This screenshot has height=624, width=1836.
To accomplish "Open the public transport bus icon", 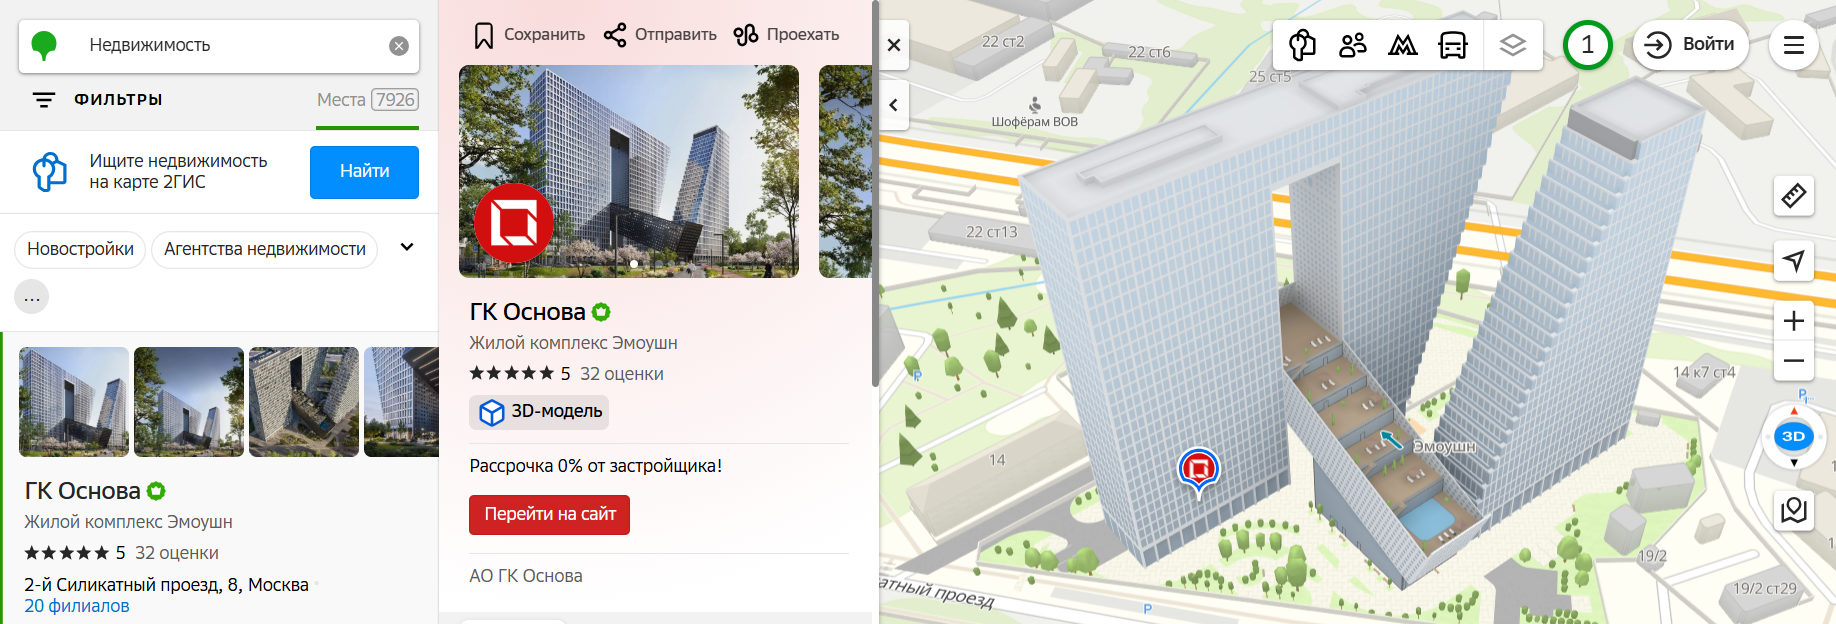I will [x=1453, y=45].
